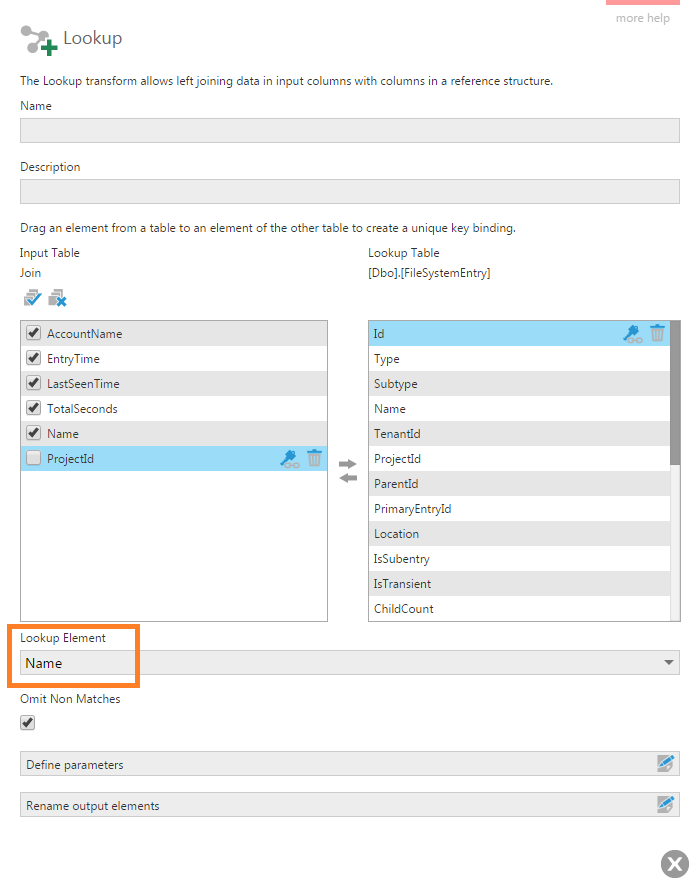Click the lookup table vertical scrollbar
This screenshot has height=893, width=699.
click(x=675, y=392)
